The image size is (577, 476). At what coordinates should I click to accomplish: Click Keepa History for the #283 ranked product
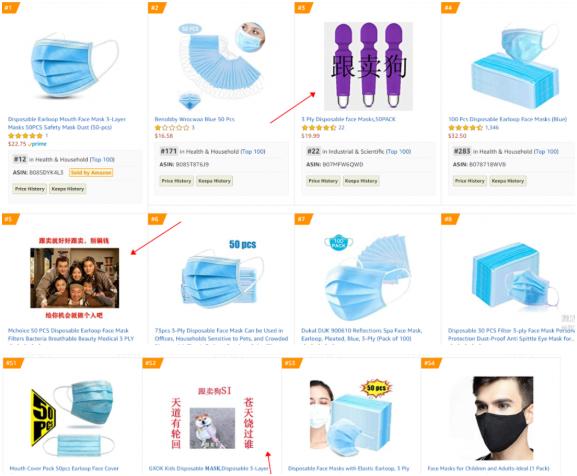pyautogui.click(x=507, y=181)
